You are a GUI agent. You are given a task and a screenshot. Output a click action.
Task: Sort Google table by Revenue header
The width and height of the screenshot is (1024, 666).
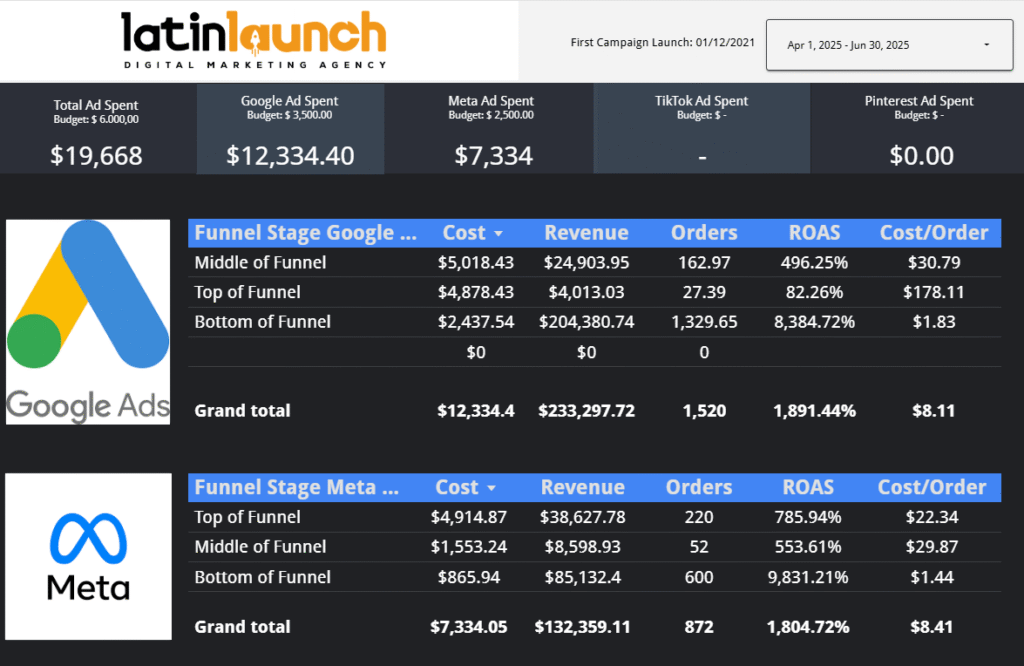point(586,233)
